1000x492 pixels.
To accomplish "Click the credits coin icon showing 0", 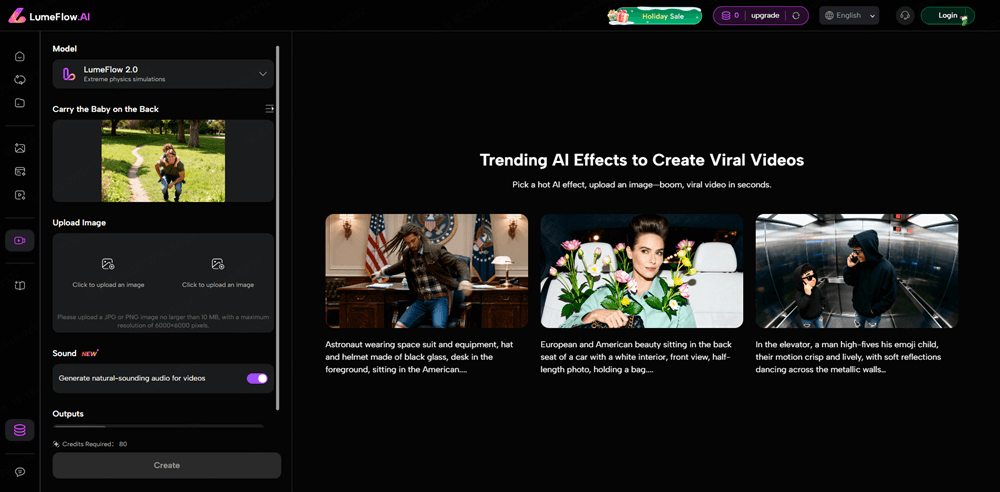I will (726, 15).
